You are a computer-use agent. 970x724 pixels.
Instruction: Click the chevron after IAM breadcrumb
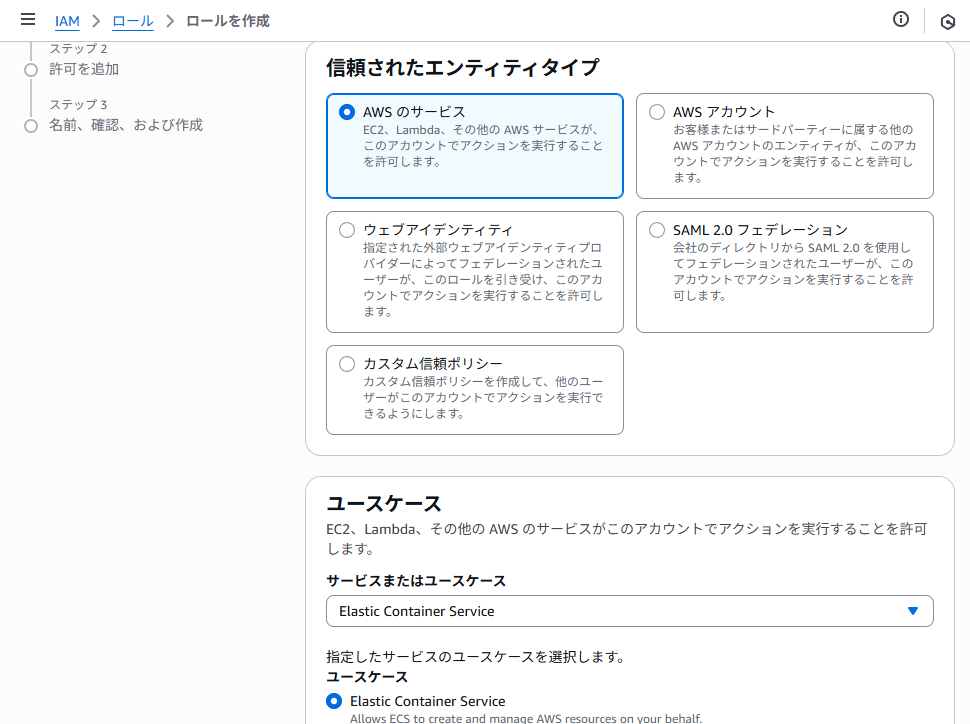[96, 21]
